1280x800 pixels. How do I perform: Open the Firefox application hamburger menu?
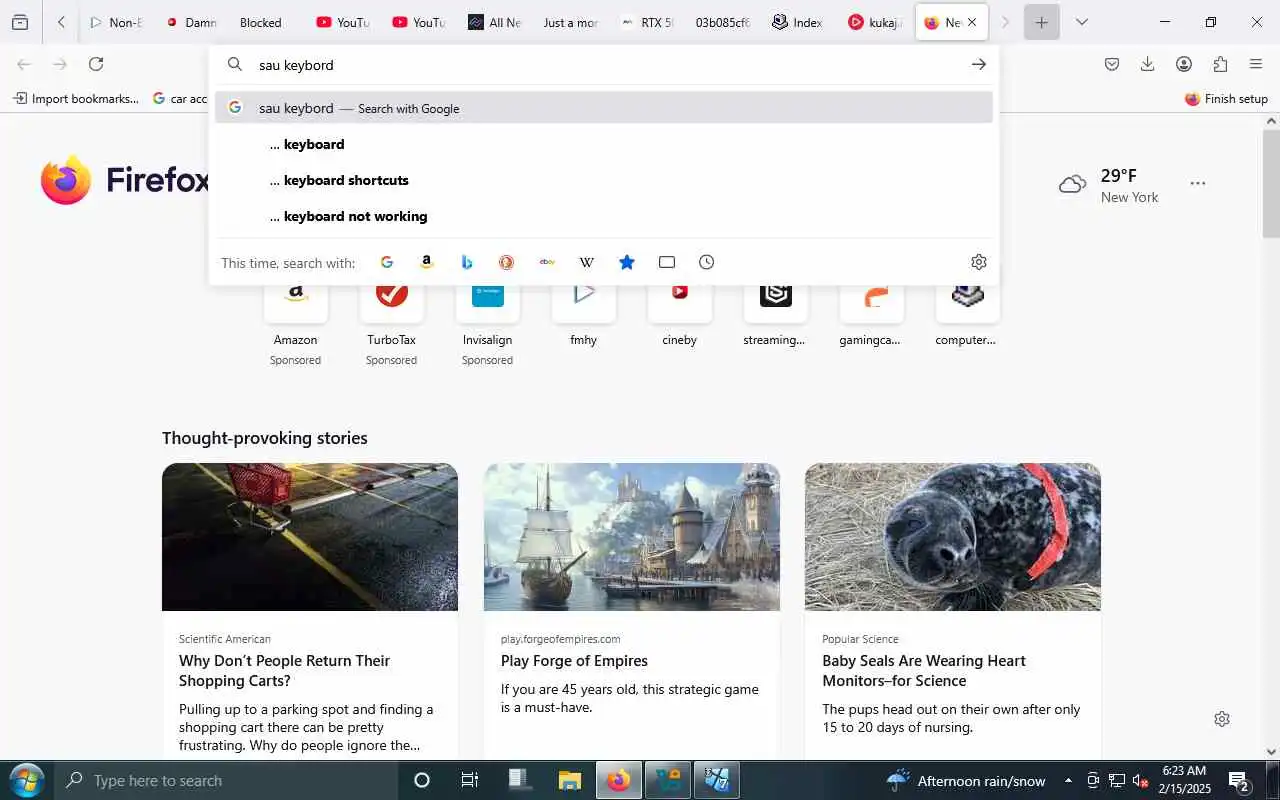(1256, 64)
